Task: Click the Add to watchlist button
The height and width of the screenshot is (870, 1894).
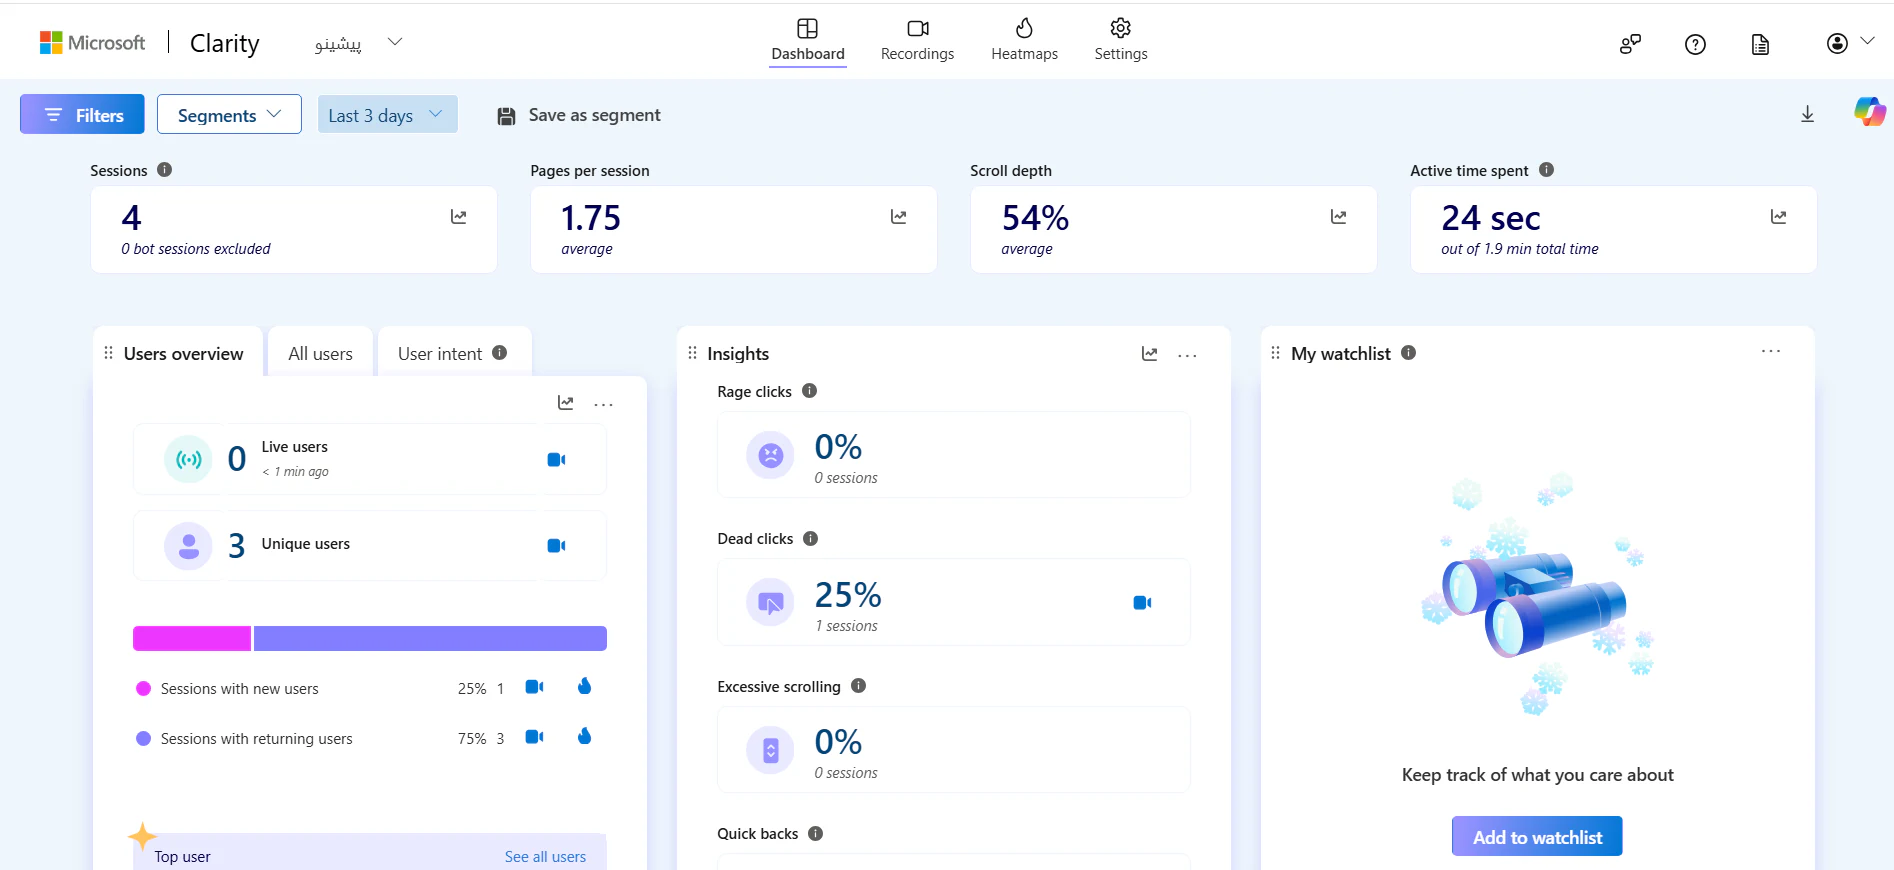Action: coord(1536,837)
